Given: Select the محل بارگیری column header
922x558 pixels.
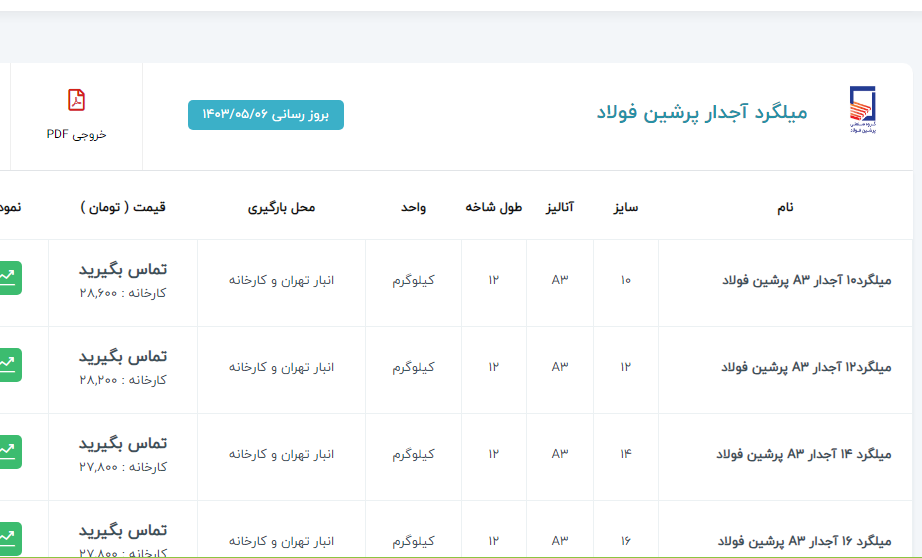Looking at the screenshot, I should click(x=281, y=207).
